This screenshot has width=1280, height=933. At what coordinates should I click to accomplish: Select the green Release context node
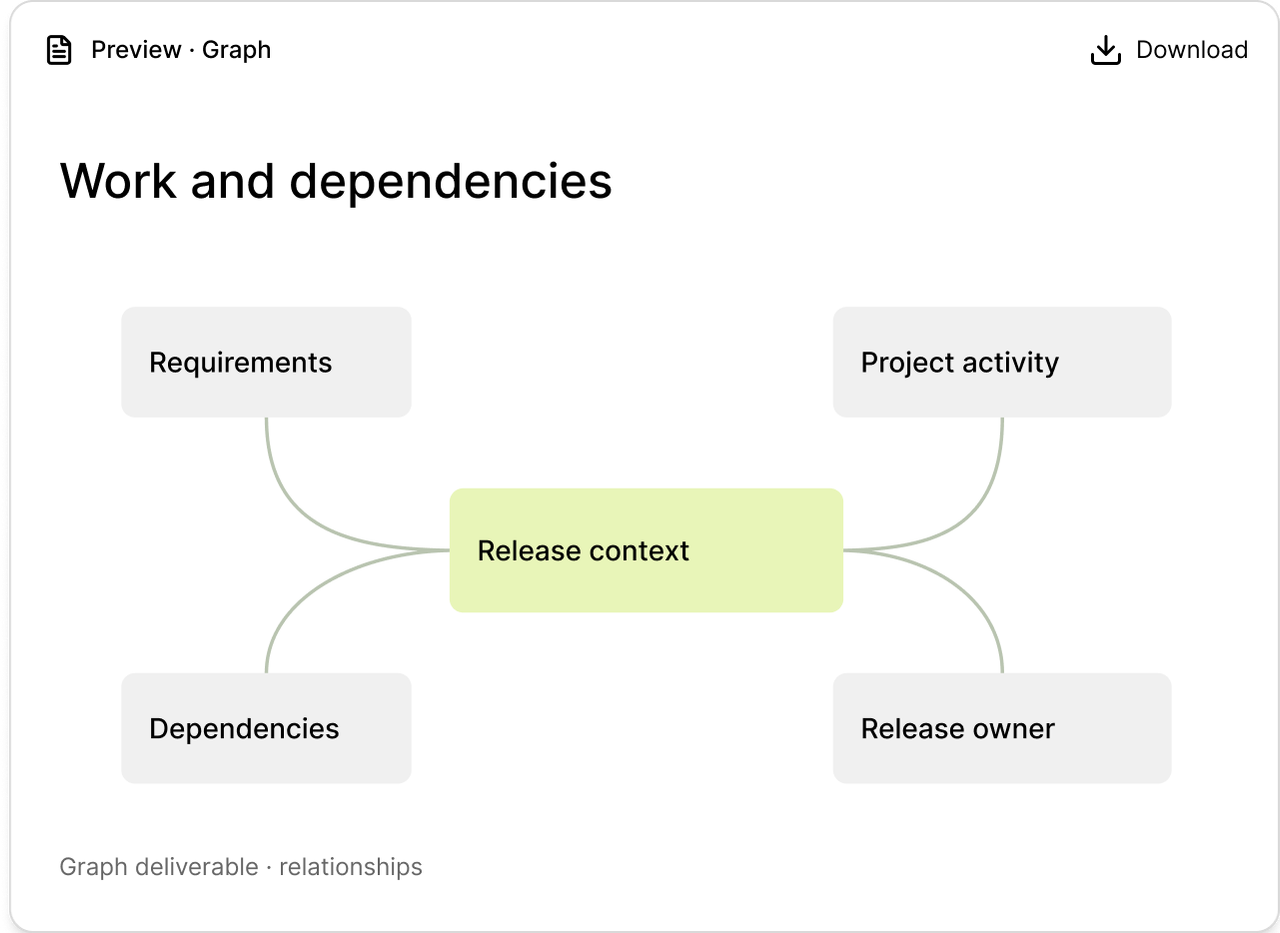click(646, 550)
